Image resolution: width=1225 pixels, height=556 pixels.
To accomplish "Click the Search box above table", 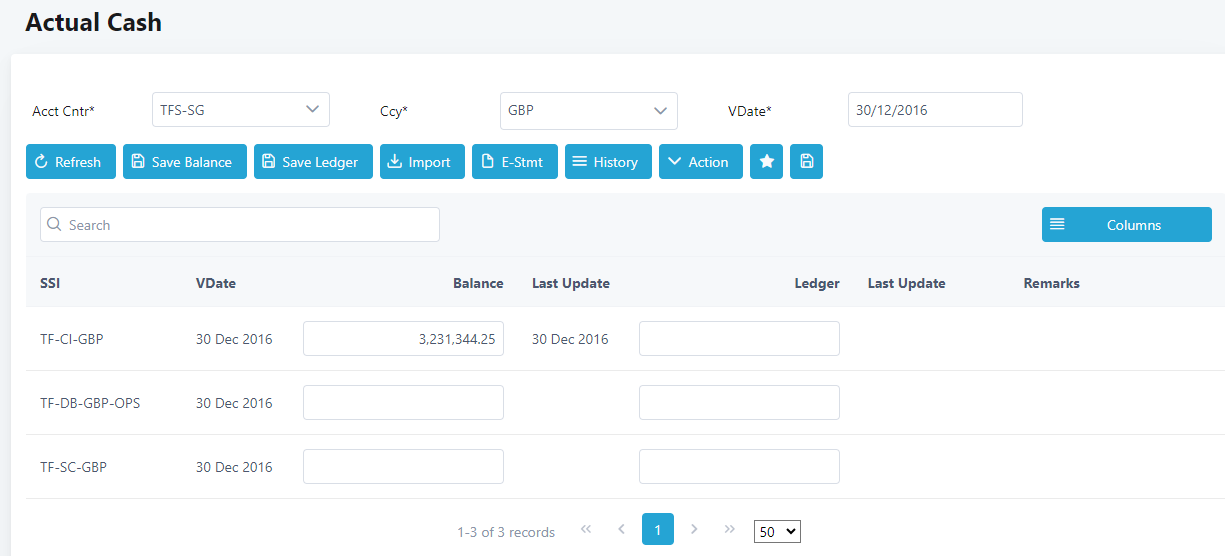I will click(240, 225).
